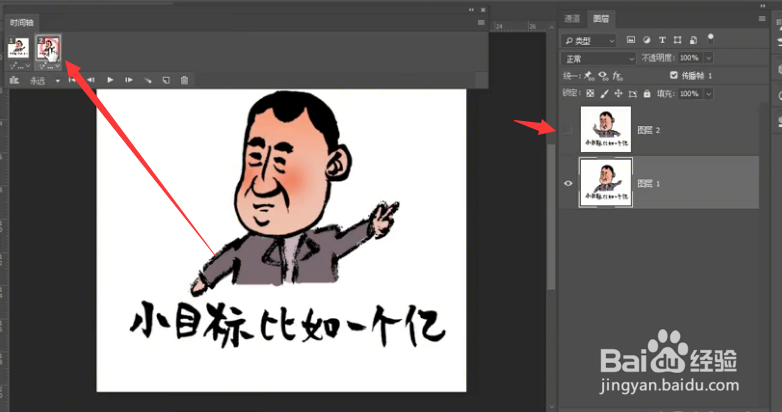Screen dimensions: 782x412
Task: Unify layer position icon
Action: point(589,76)
